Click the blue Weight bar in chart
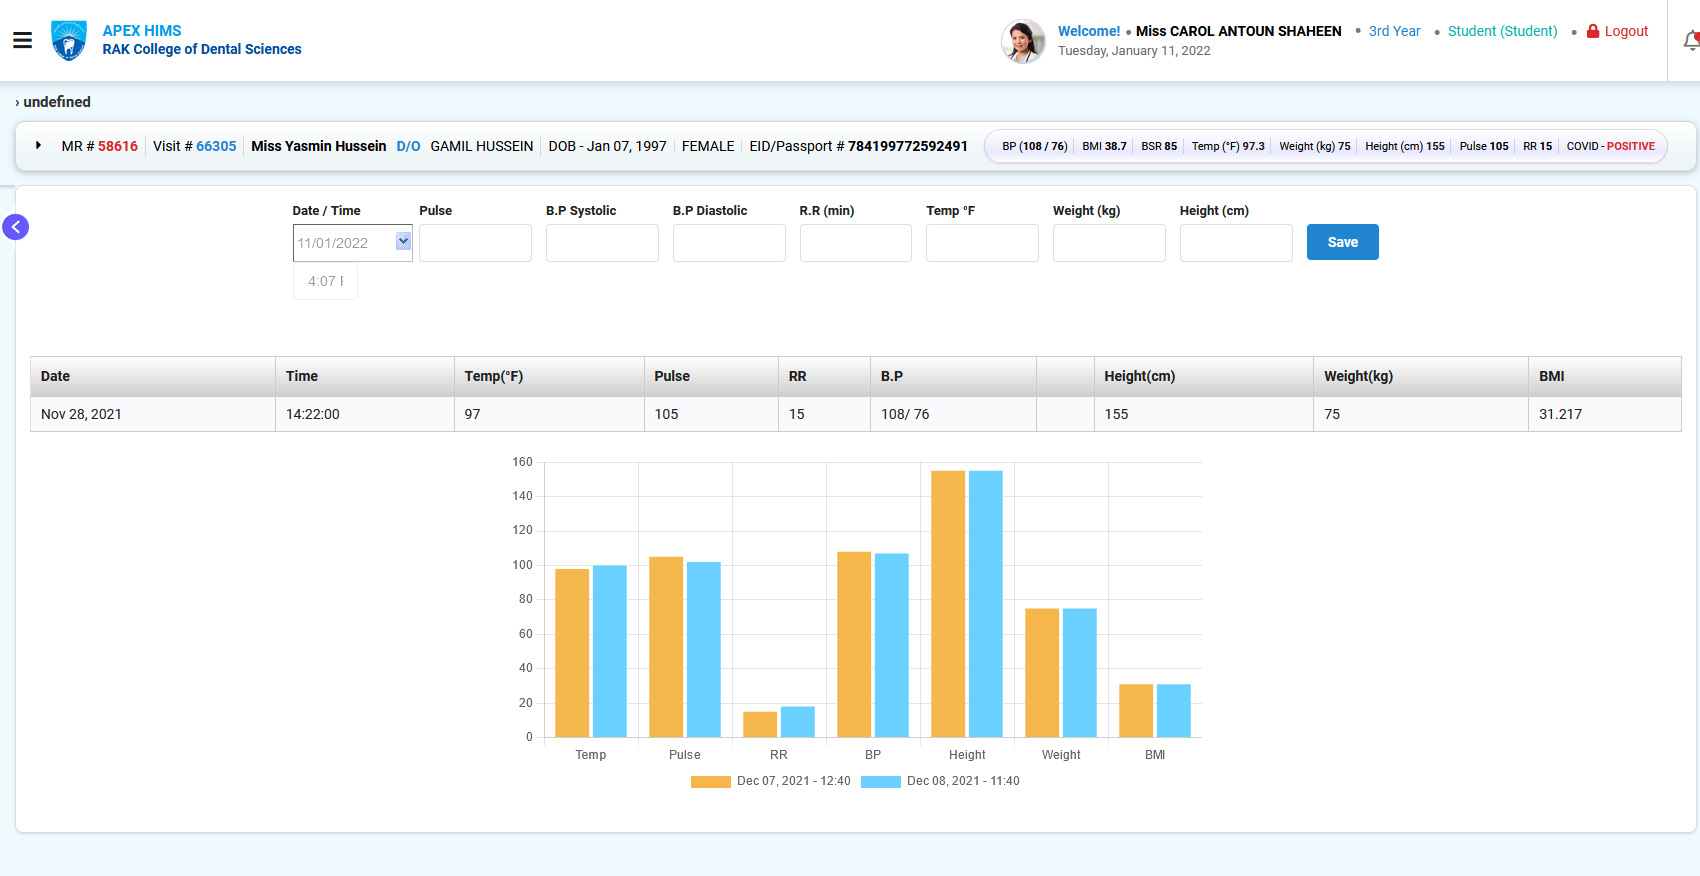 pyautogui.click(x=1080, y=673)
